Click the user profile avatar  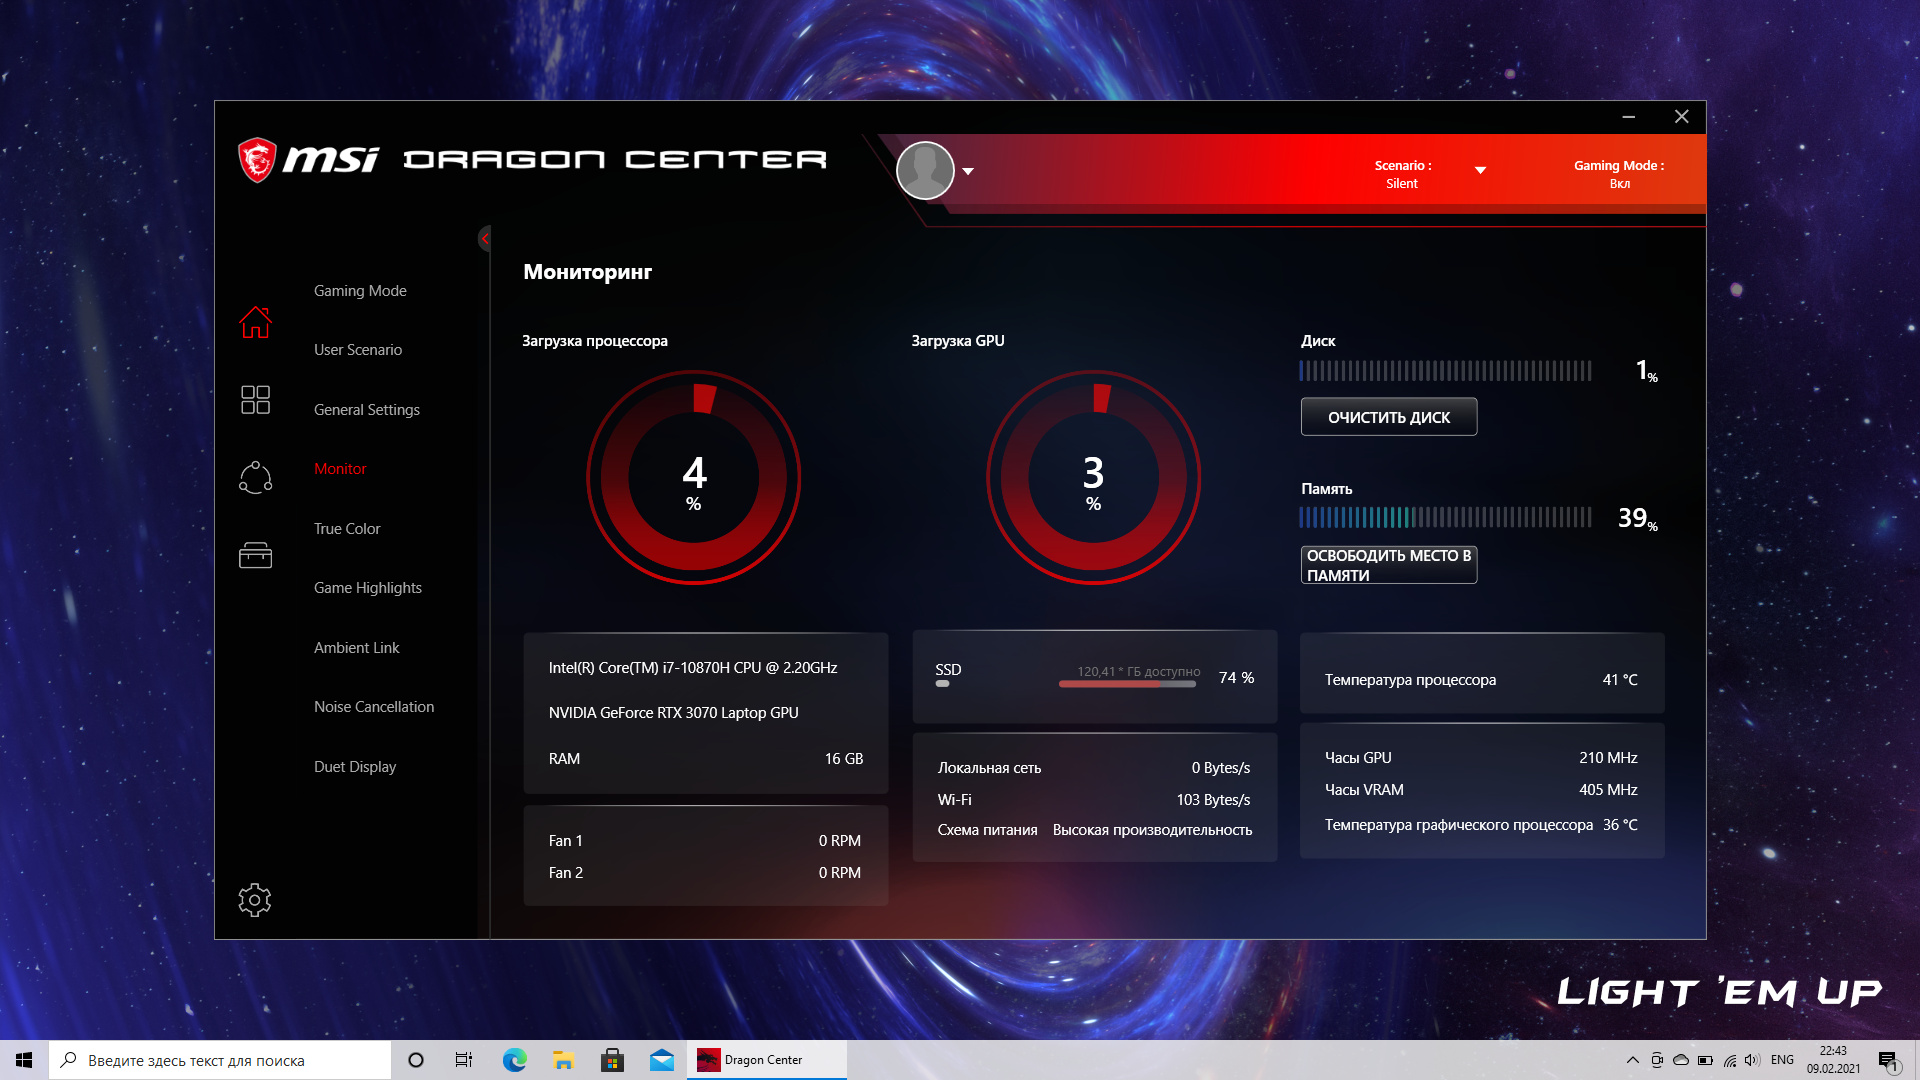925,170
